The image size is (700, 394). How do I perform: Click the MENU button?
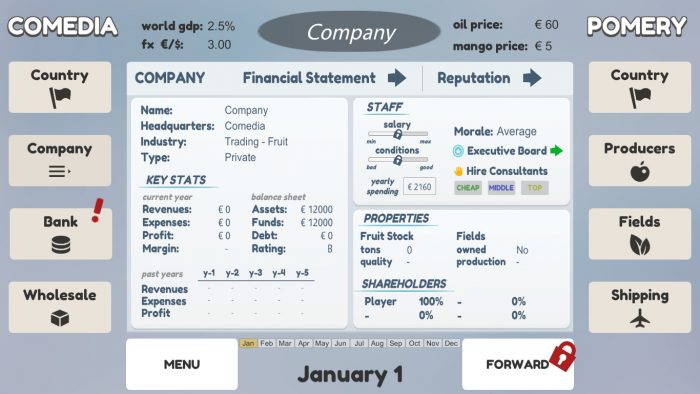pos(182,364)
